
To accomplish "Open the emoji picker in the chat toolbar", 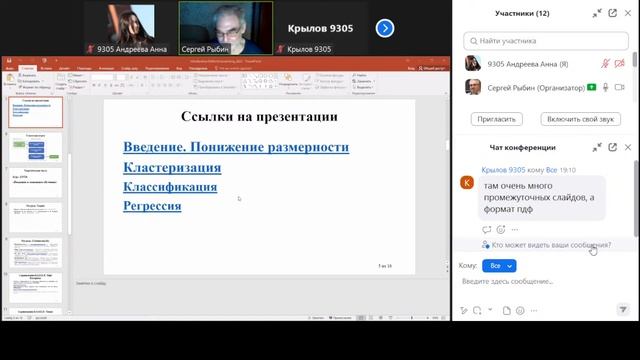I will click(520, 311).
